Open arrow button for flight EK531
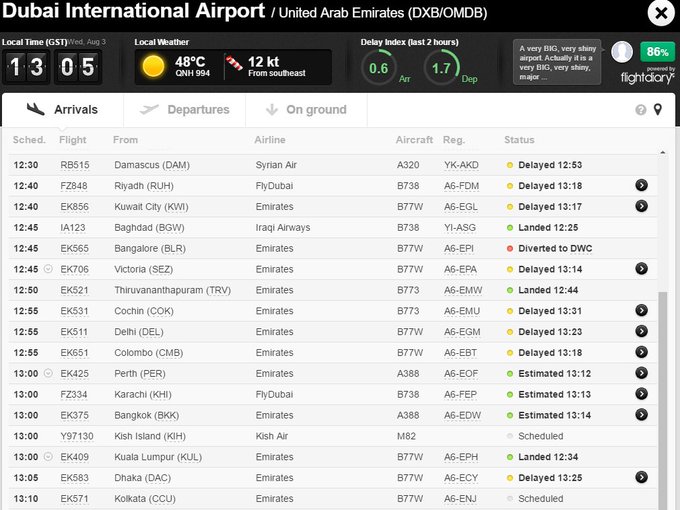Viewport: 680px width, 510px height. (641, 310)
